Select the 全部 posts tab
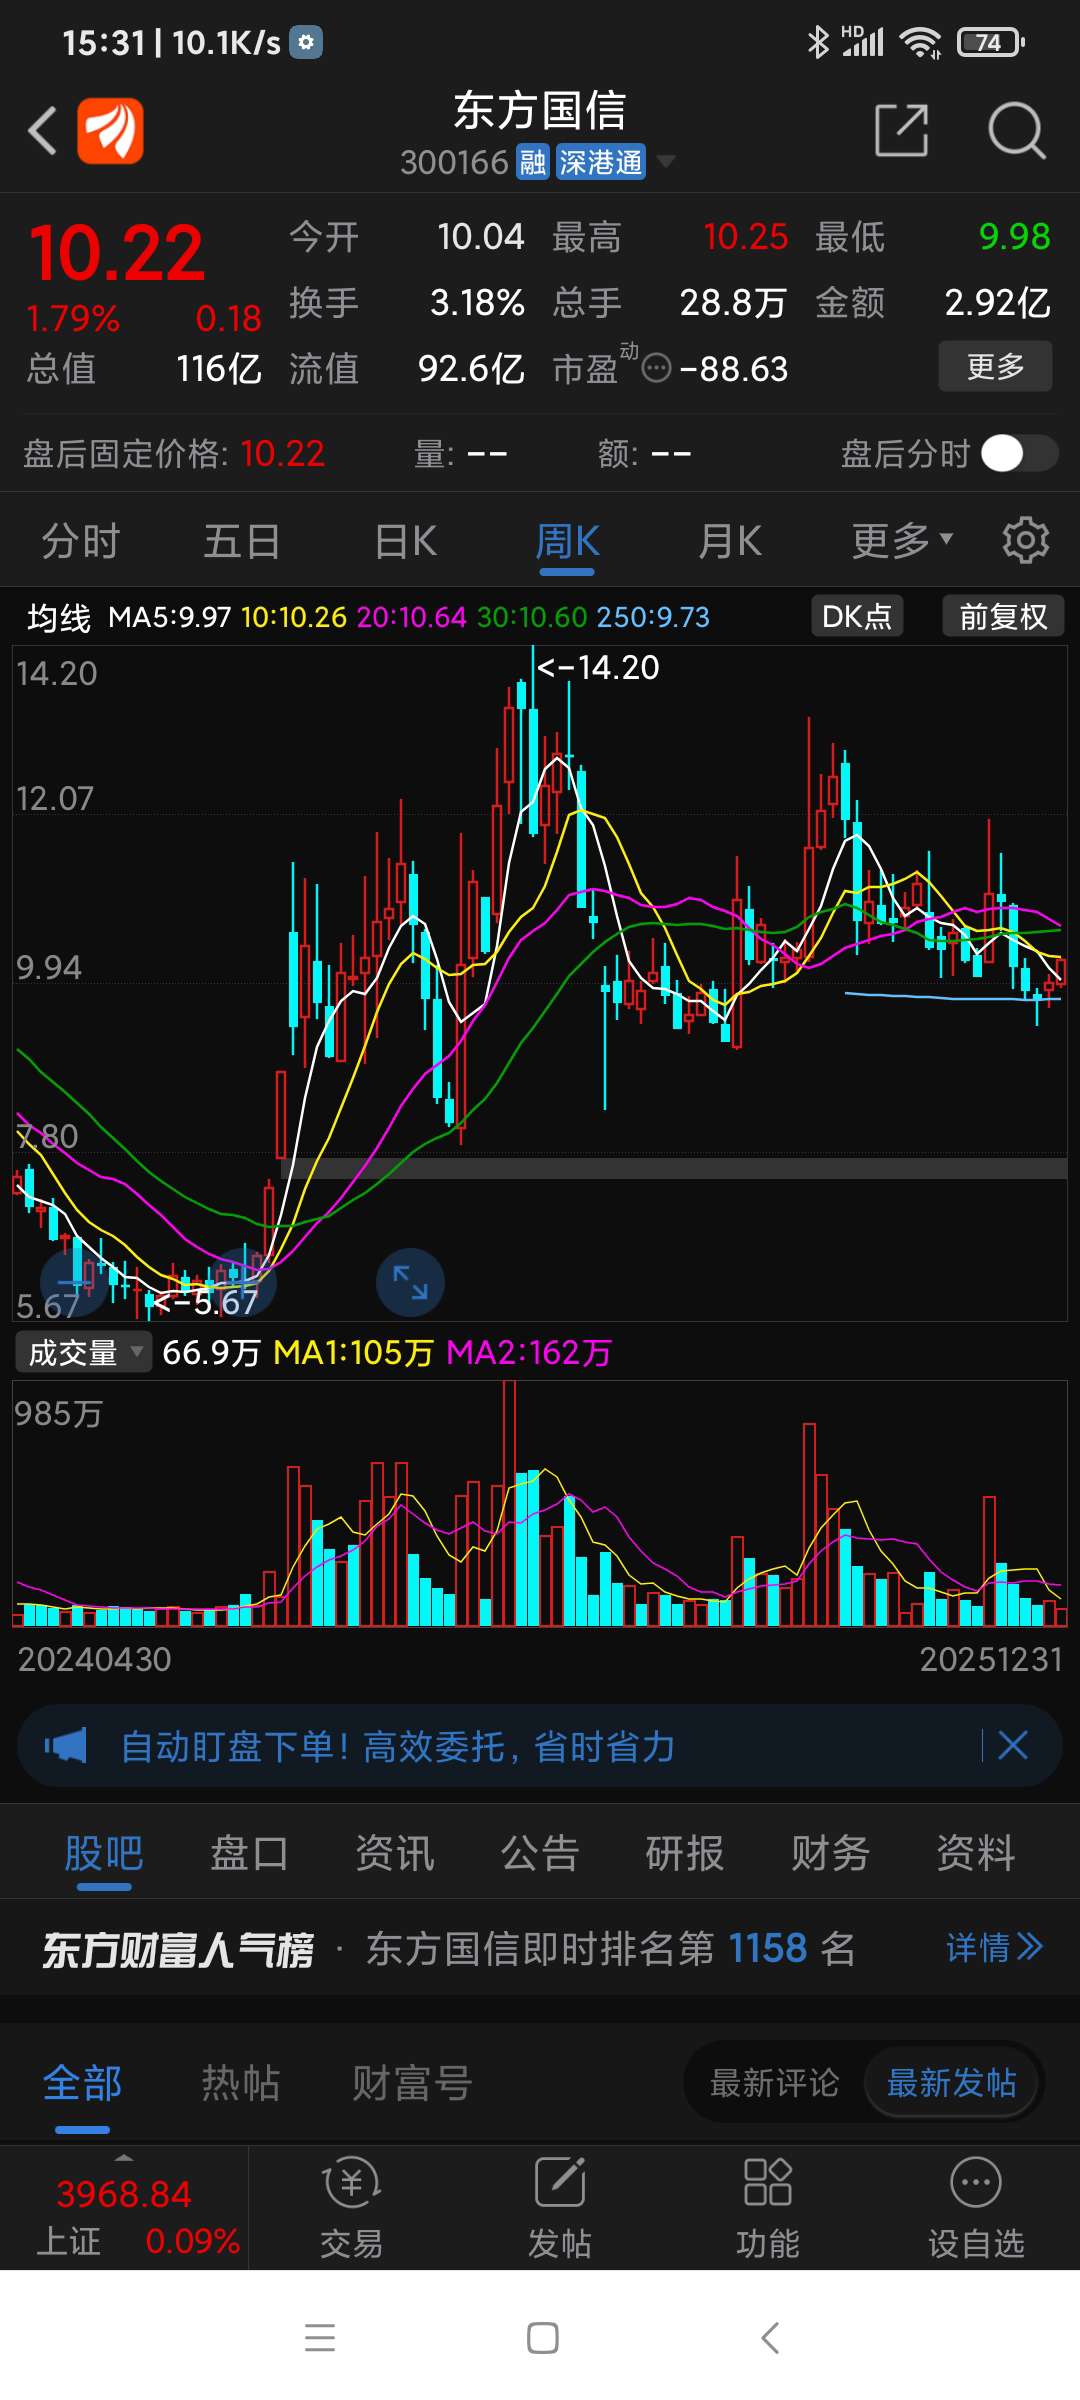The image size is (1080, 2400). [x=82, y=2083]
